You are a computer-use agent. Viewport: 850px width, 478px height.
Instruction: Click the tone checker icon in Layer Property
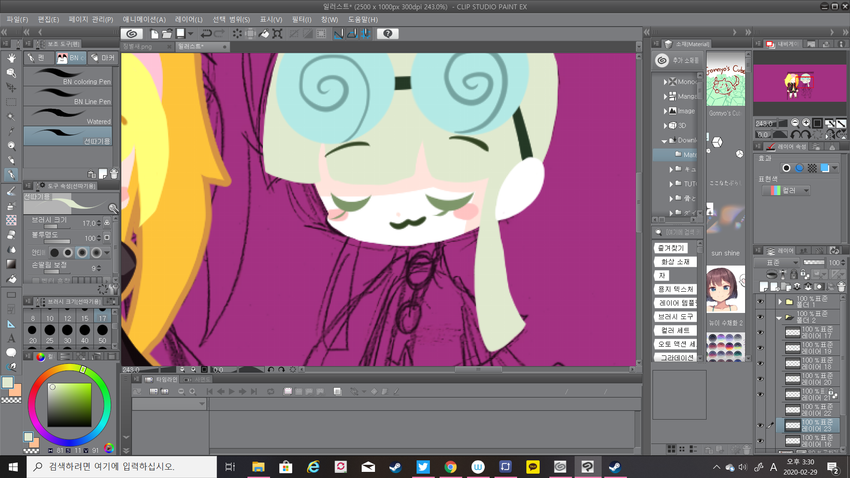pos(812,168)
